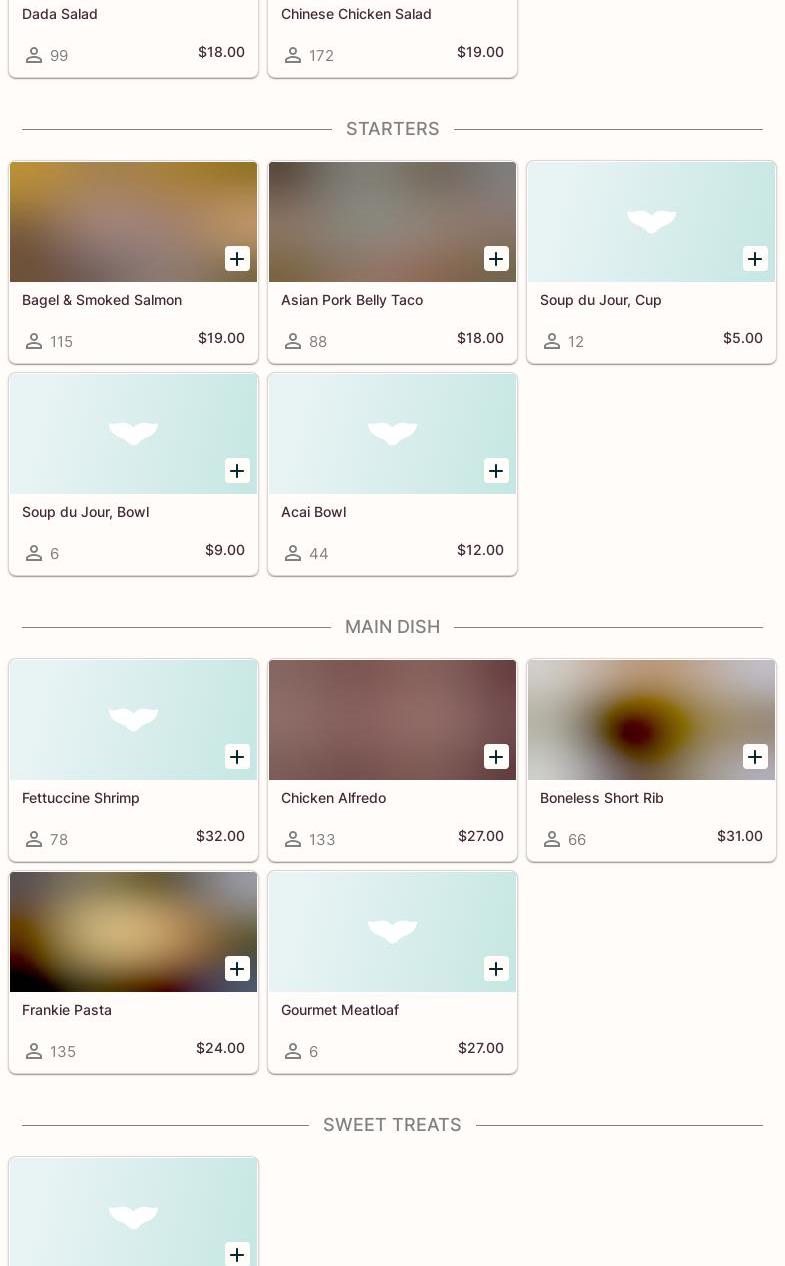Open the Dada Salad item

(60, 14)
